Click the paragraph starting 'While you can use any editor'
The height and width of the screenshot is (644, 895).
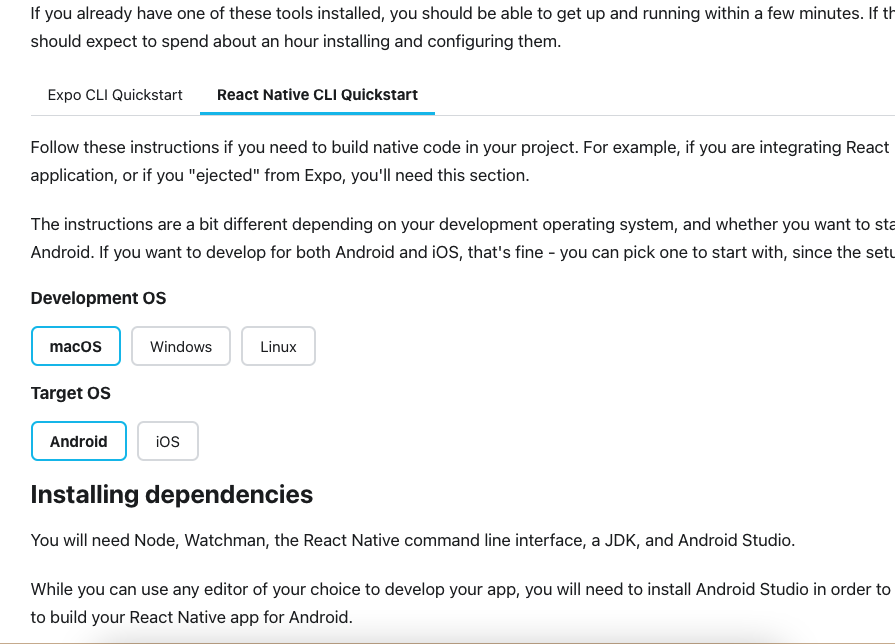coord(400,590)
